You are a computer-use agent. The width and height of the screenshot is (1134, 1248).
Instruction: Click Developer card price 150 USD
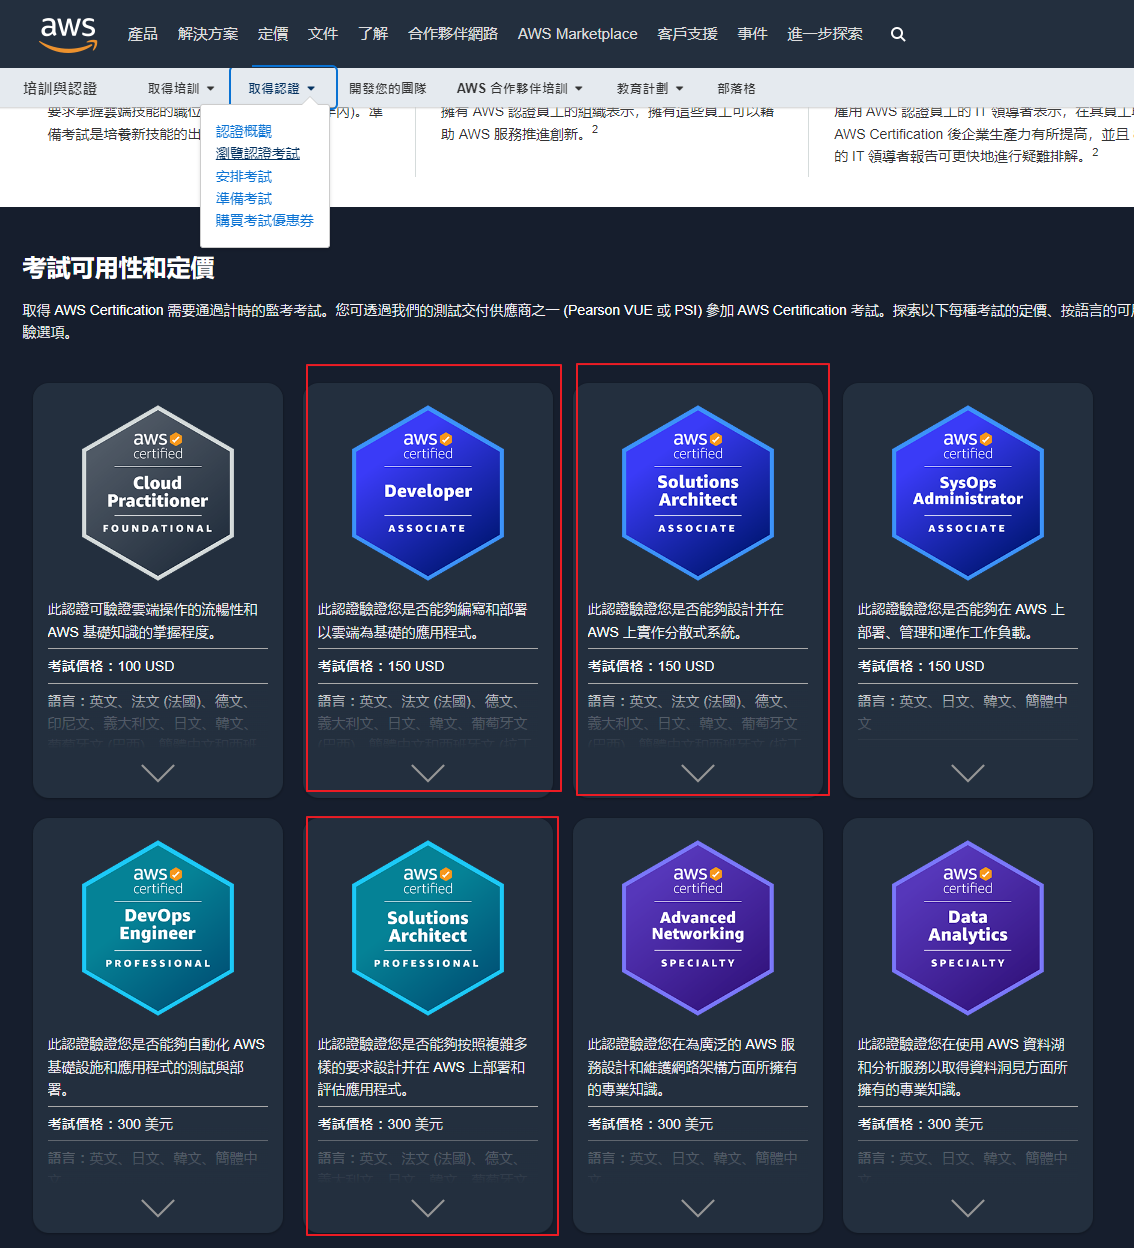[x=381, y=666]
